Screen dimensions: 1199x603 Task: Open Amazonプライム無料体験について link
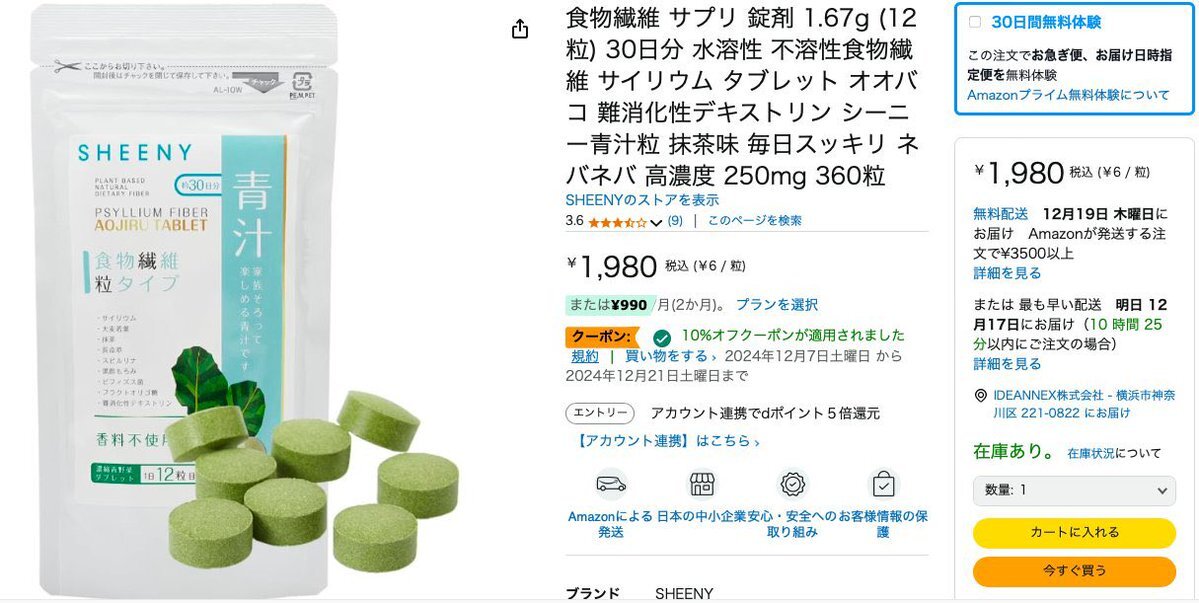(1068, 96)
